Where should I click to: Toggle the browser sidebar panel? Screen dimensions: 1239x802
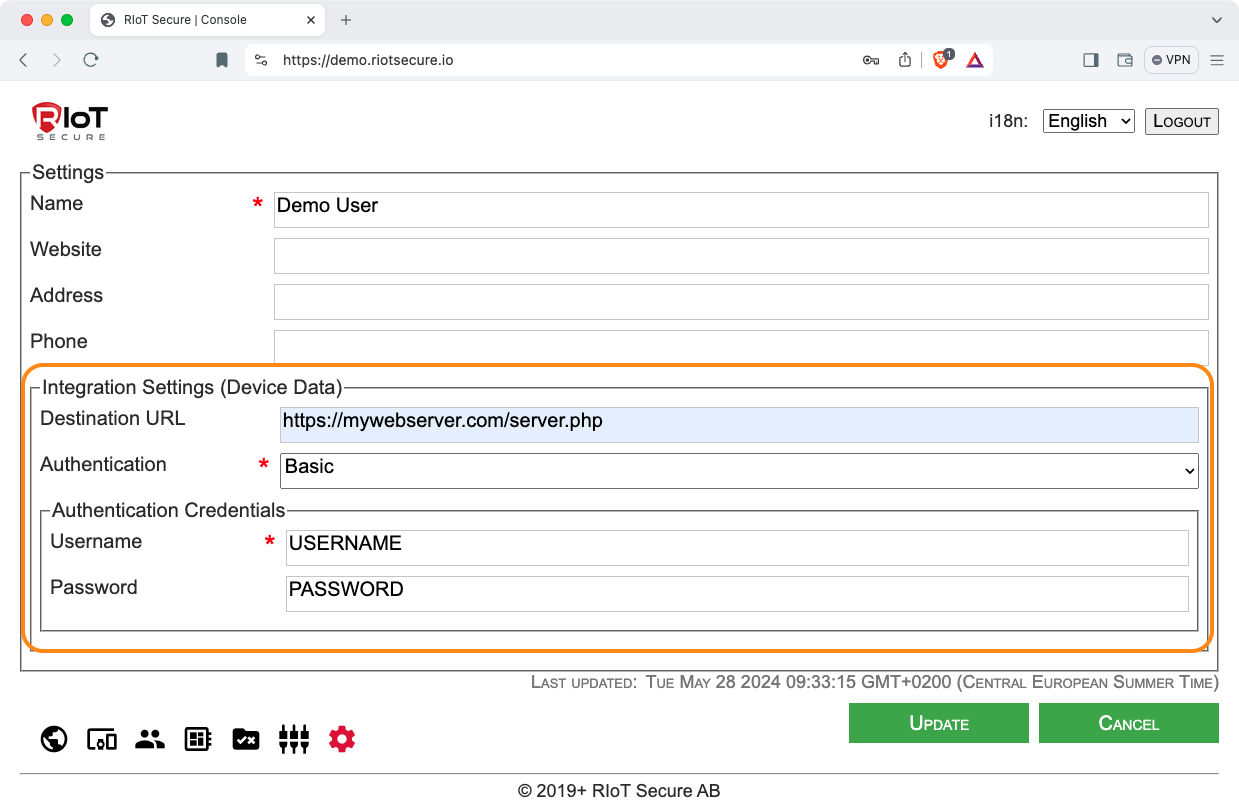pyautogui.click(x=1091, y=60)
